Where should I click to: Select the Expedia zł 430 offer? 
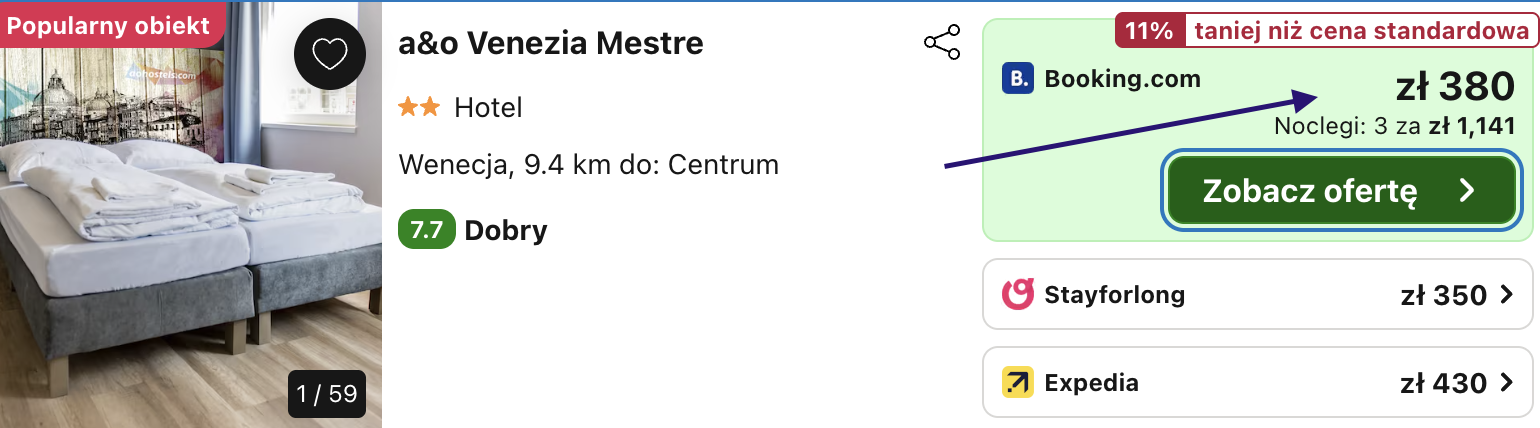point(1257,382)
